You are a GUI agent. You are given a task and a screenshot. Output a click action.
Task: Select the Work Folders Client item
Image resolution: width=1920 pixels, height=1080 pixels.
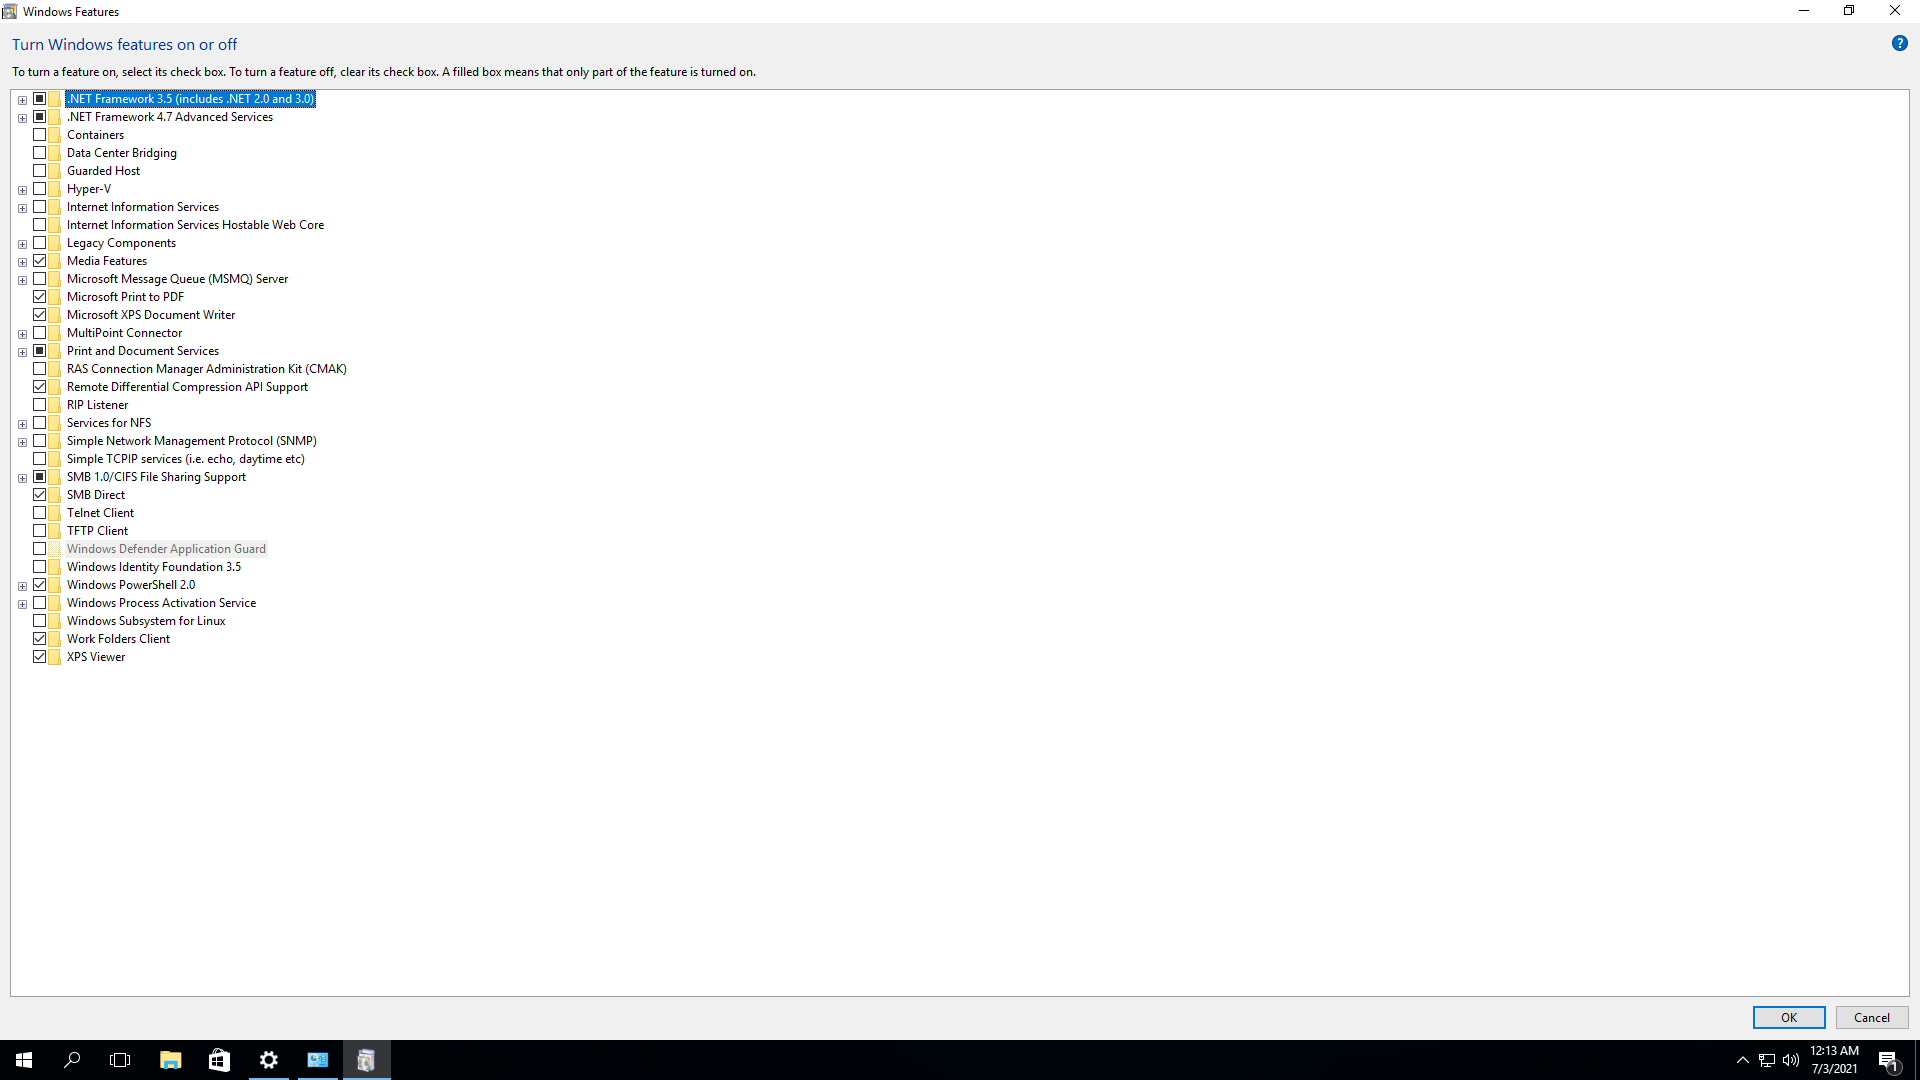coord(118,639)
